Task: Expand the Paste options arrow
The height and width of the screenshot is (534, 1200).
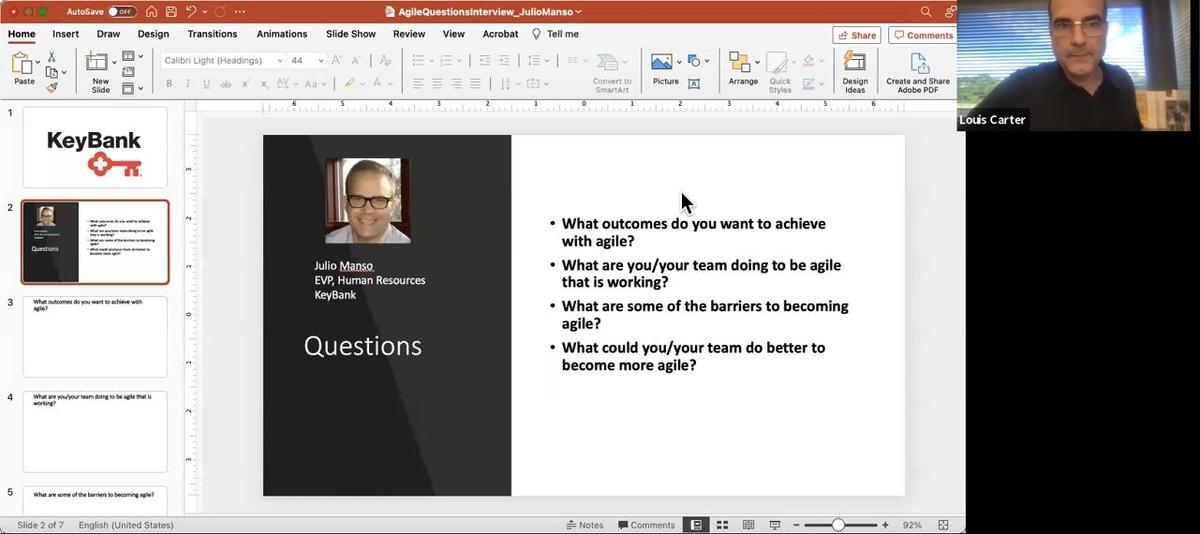Action: (x=39, y=62)
